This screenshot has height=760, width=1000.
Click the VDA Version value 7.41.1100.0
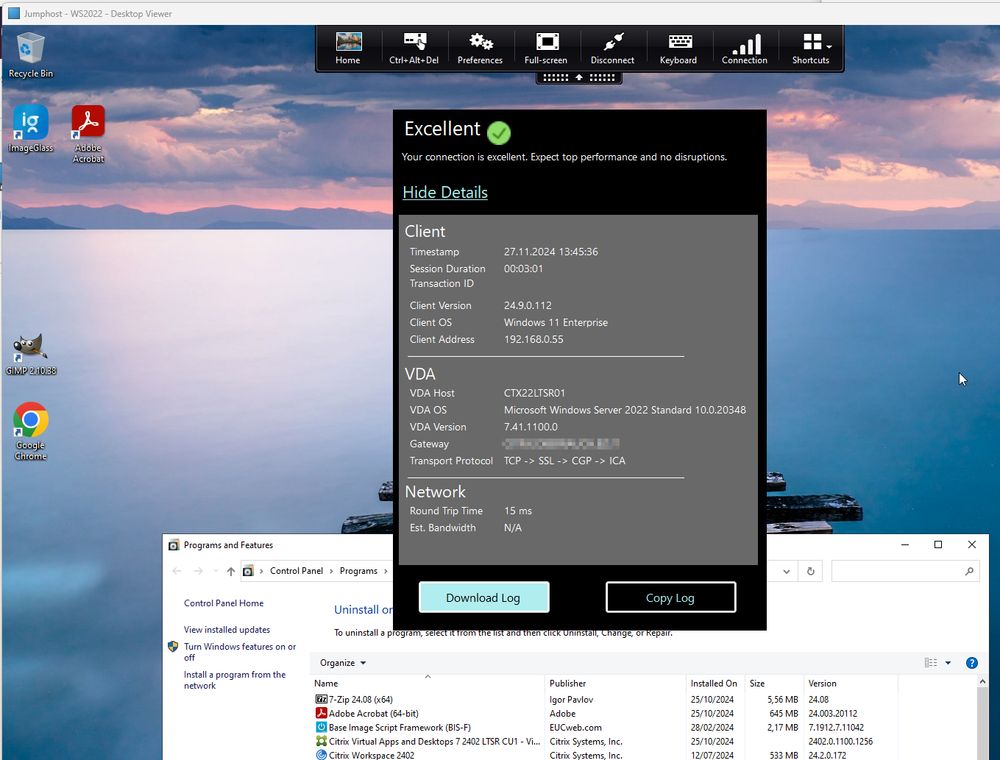point(531,427)
